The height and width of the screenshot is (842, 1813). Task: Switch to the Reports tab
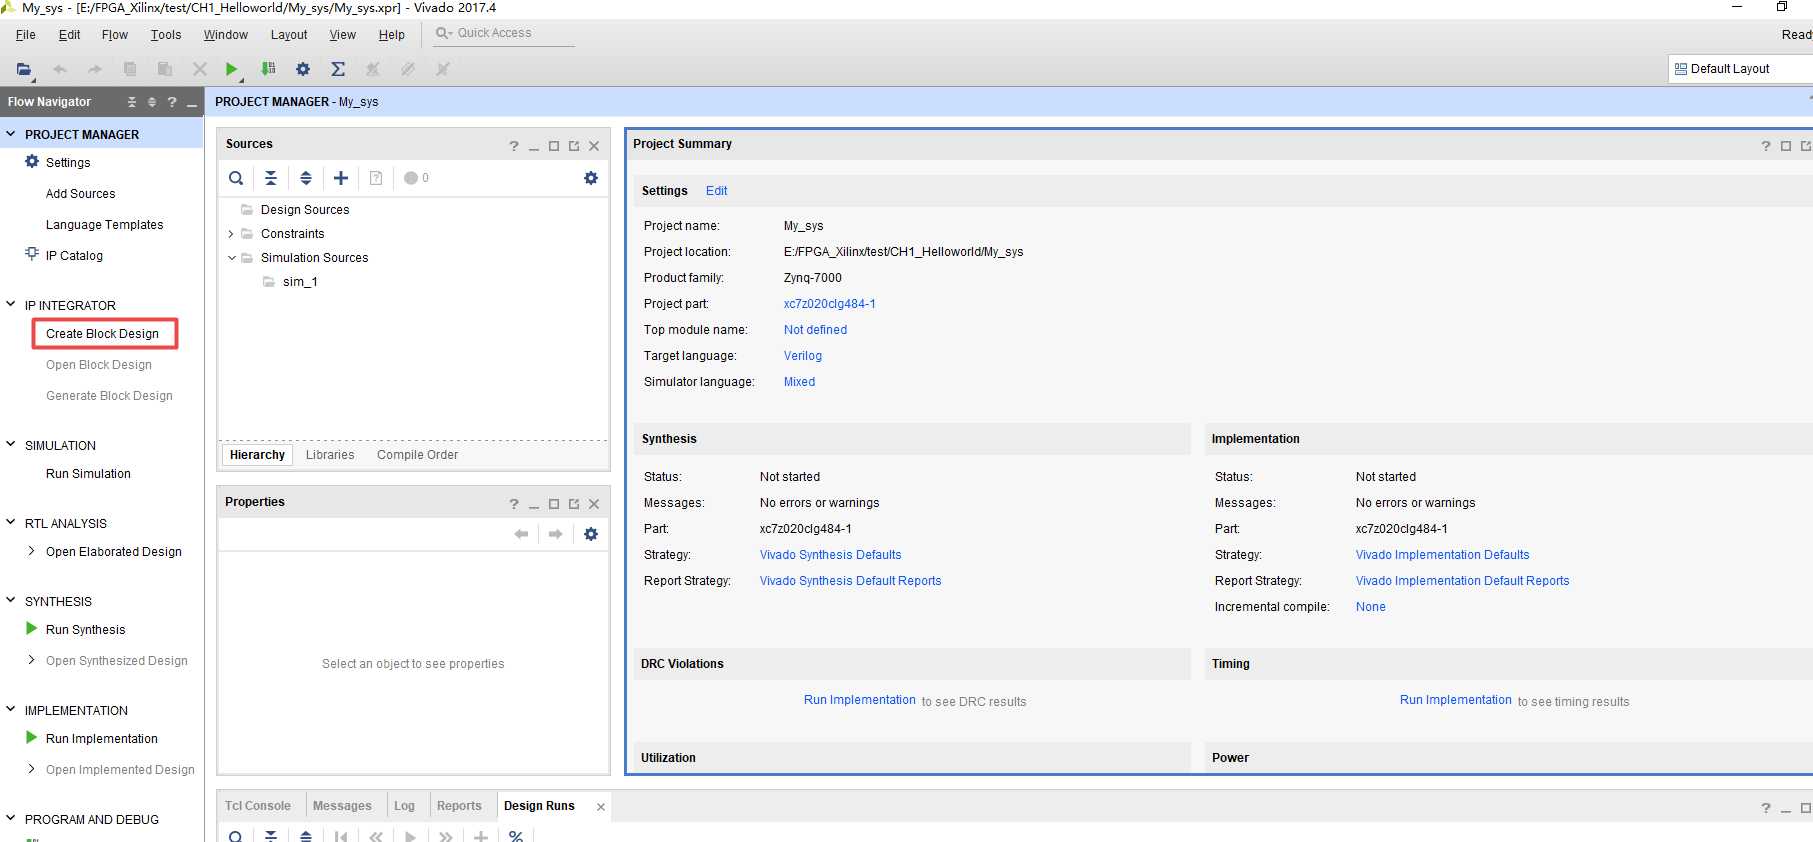(x=459, y=806)
